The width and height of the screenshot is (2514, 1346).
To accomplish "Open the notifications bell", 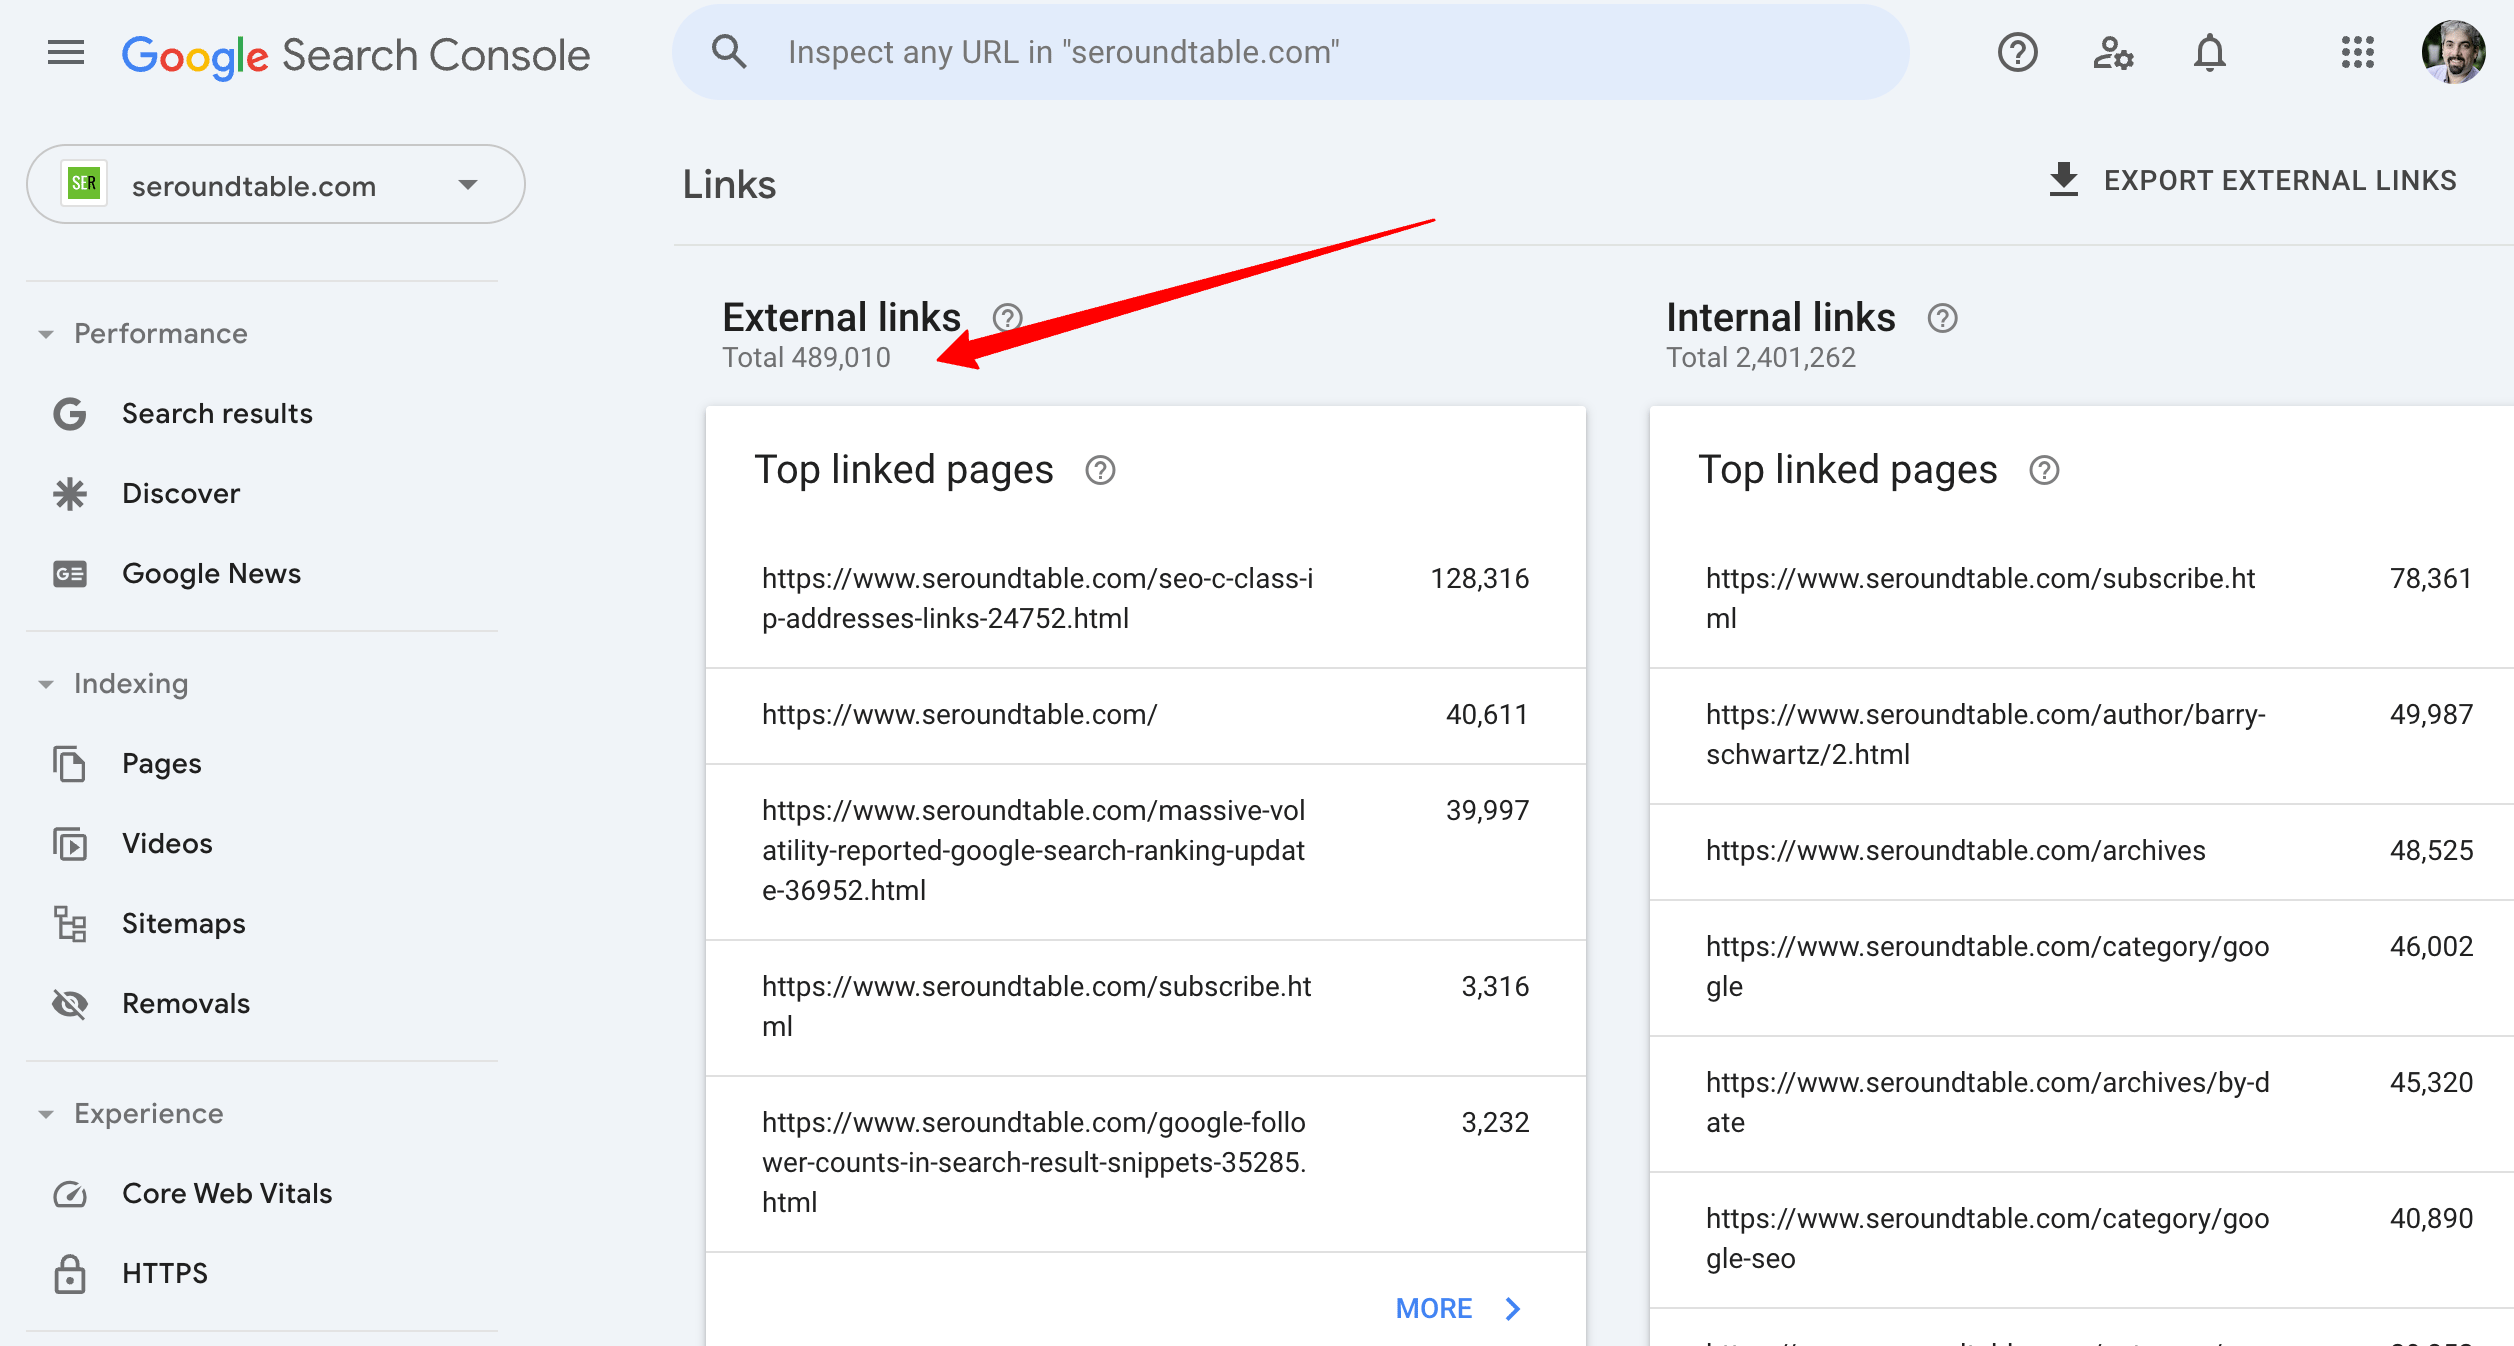I will pos(2209,52).
